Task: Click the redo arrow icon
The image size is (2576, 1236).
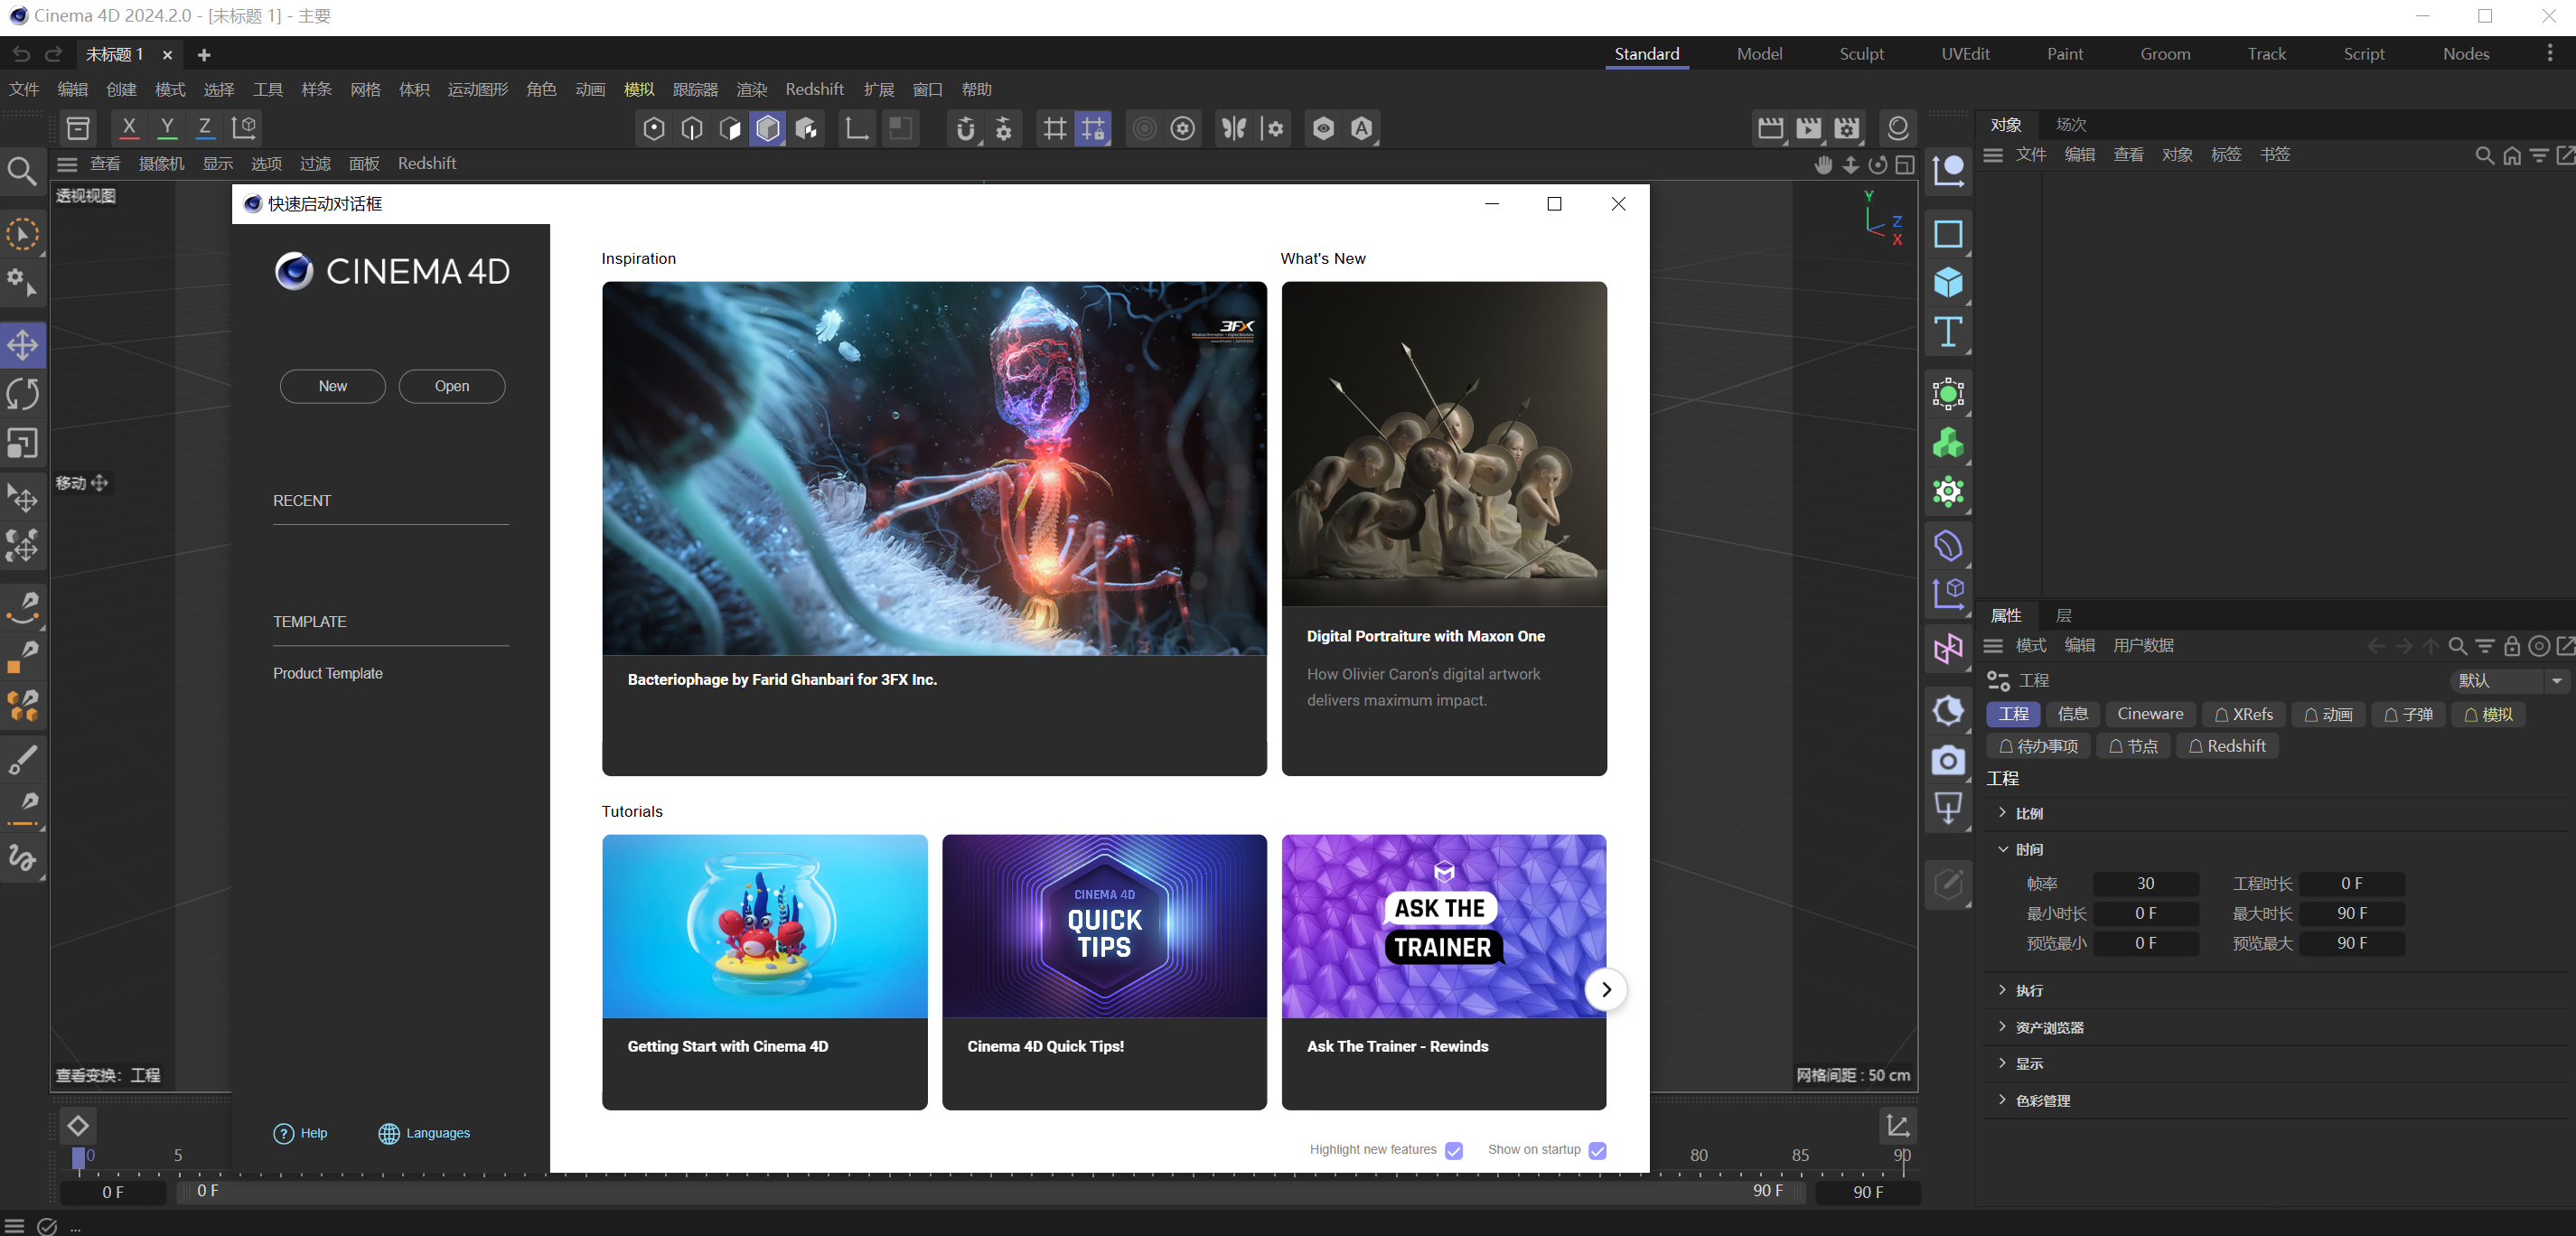Action: [54, 54]
